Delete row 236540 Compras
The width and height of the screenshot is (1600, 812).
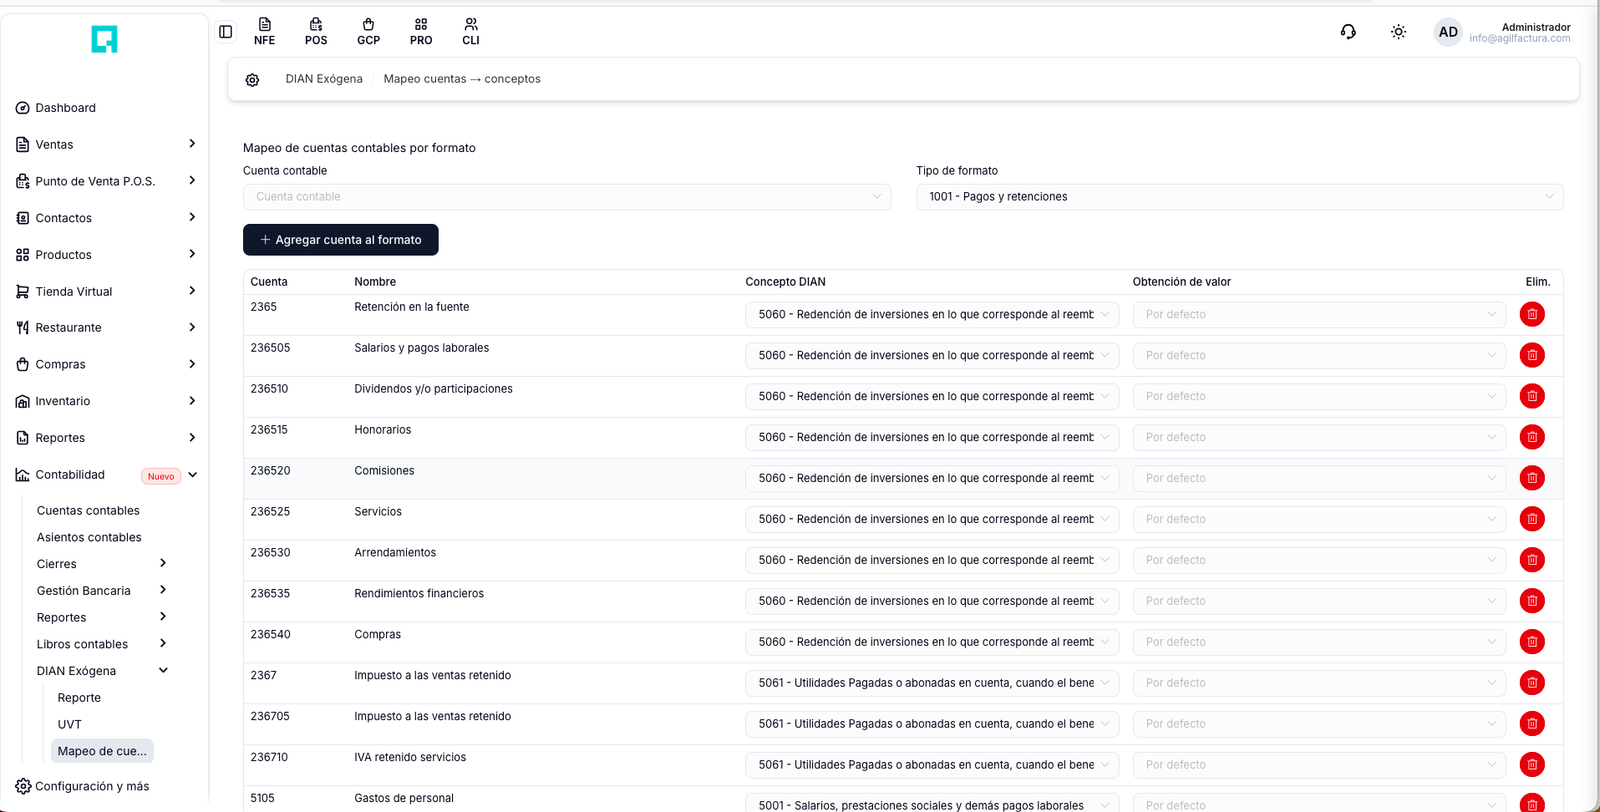tap(1532, 642)
